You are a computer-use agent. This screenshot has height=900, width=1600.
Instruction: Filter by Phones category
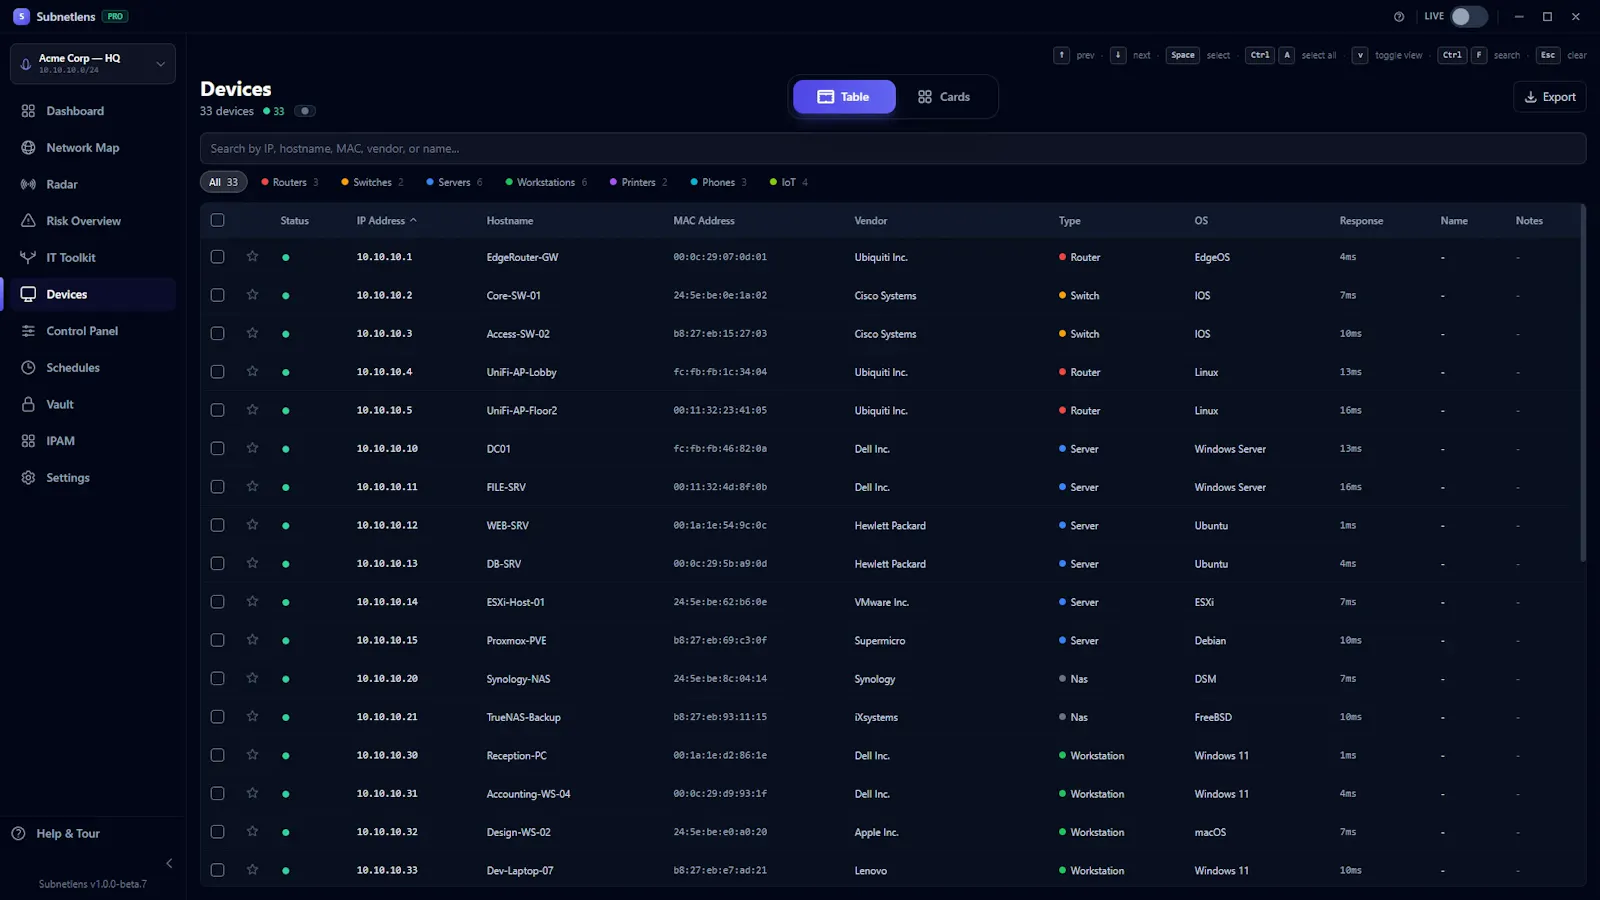(718, 182)
